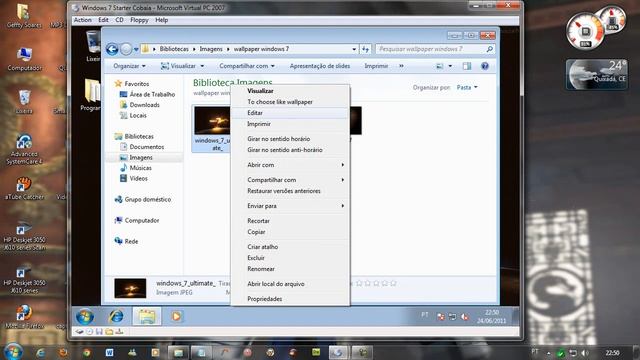Open Advanced SystemCare 4 desktop icon
The image size is (640, 360).
tap(24, 150)
